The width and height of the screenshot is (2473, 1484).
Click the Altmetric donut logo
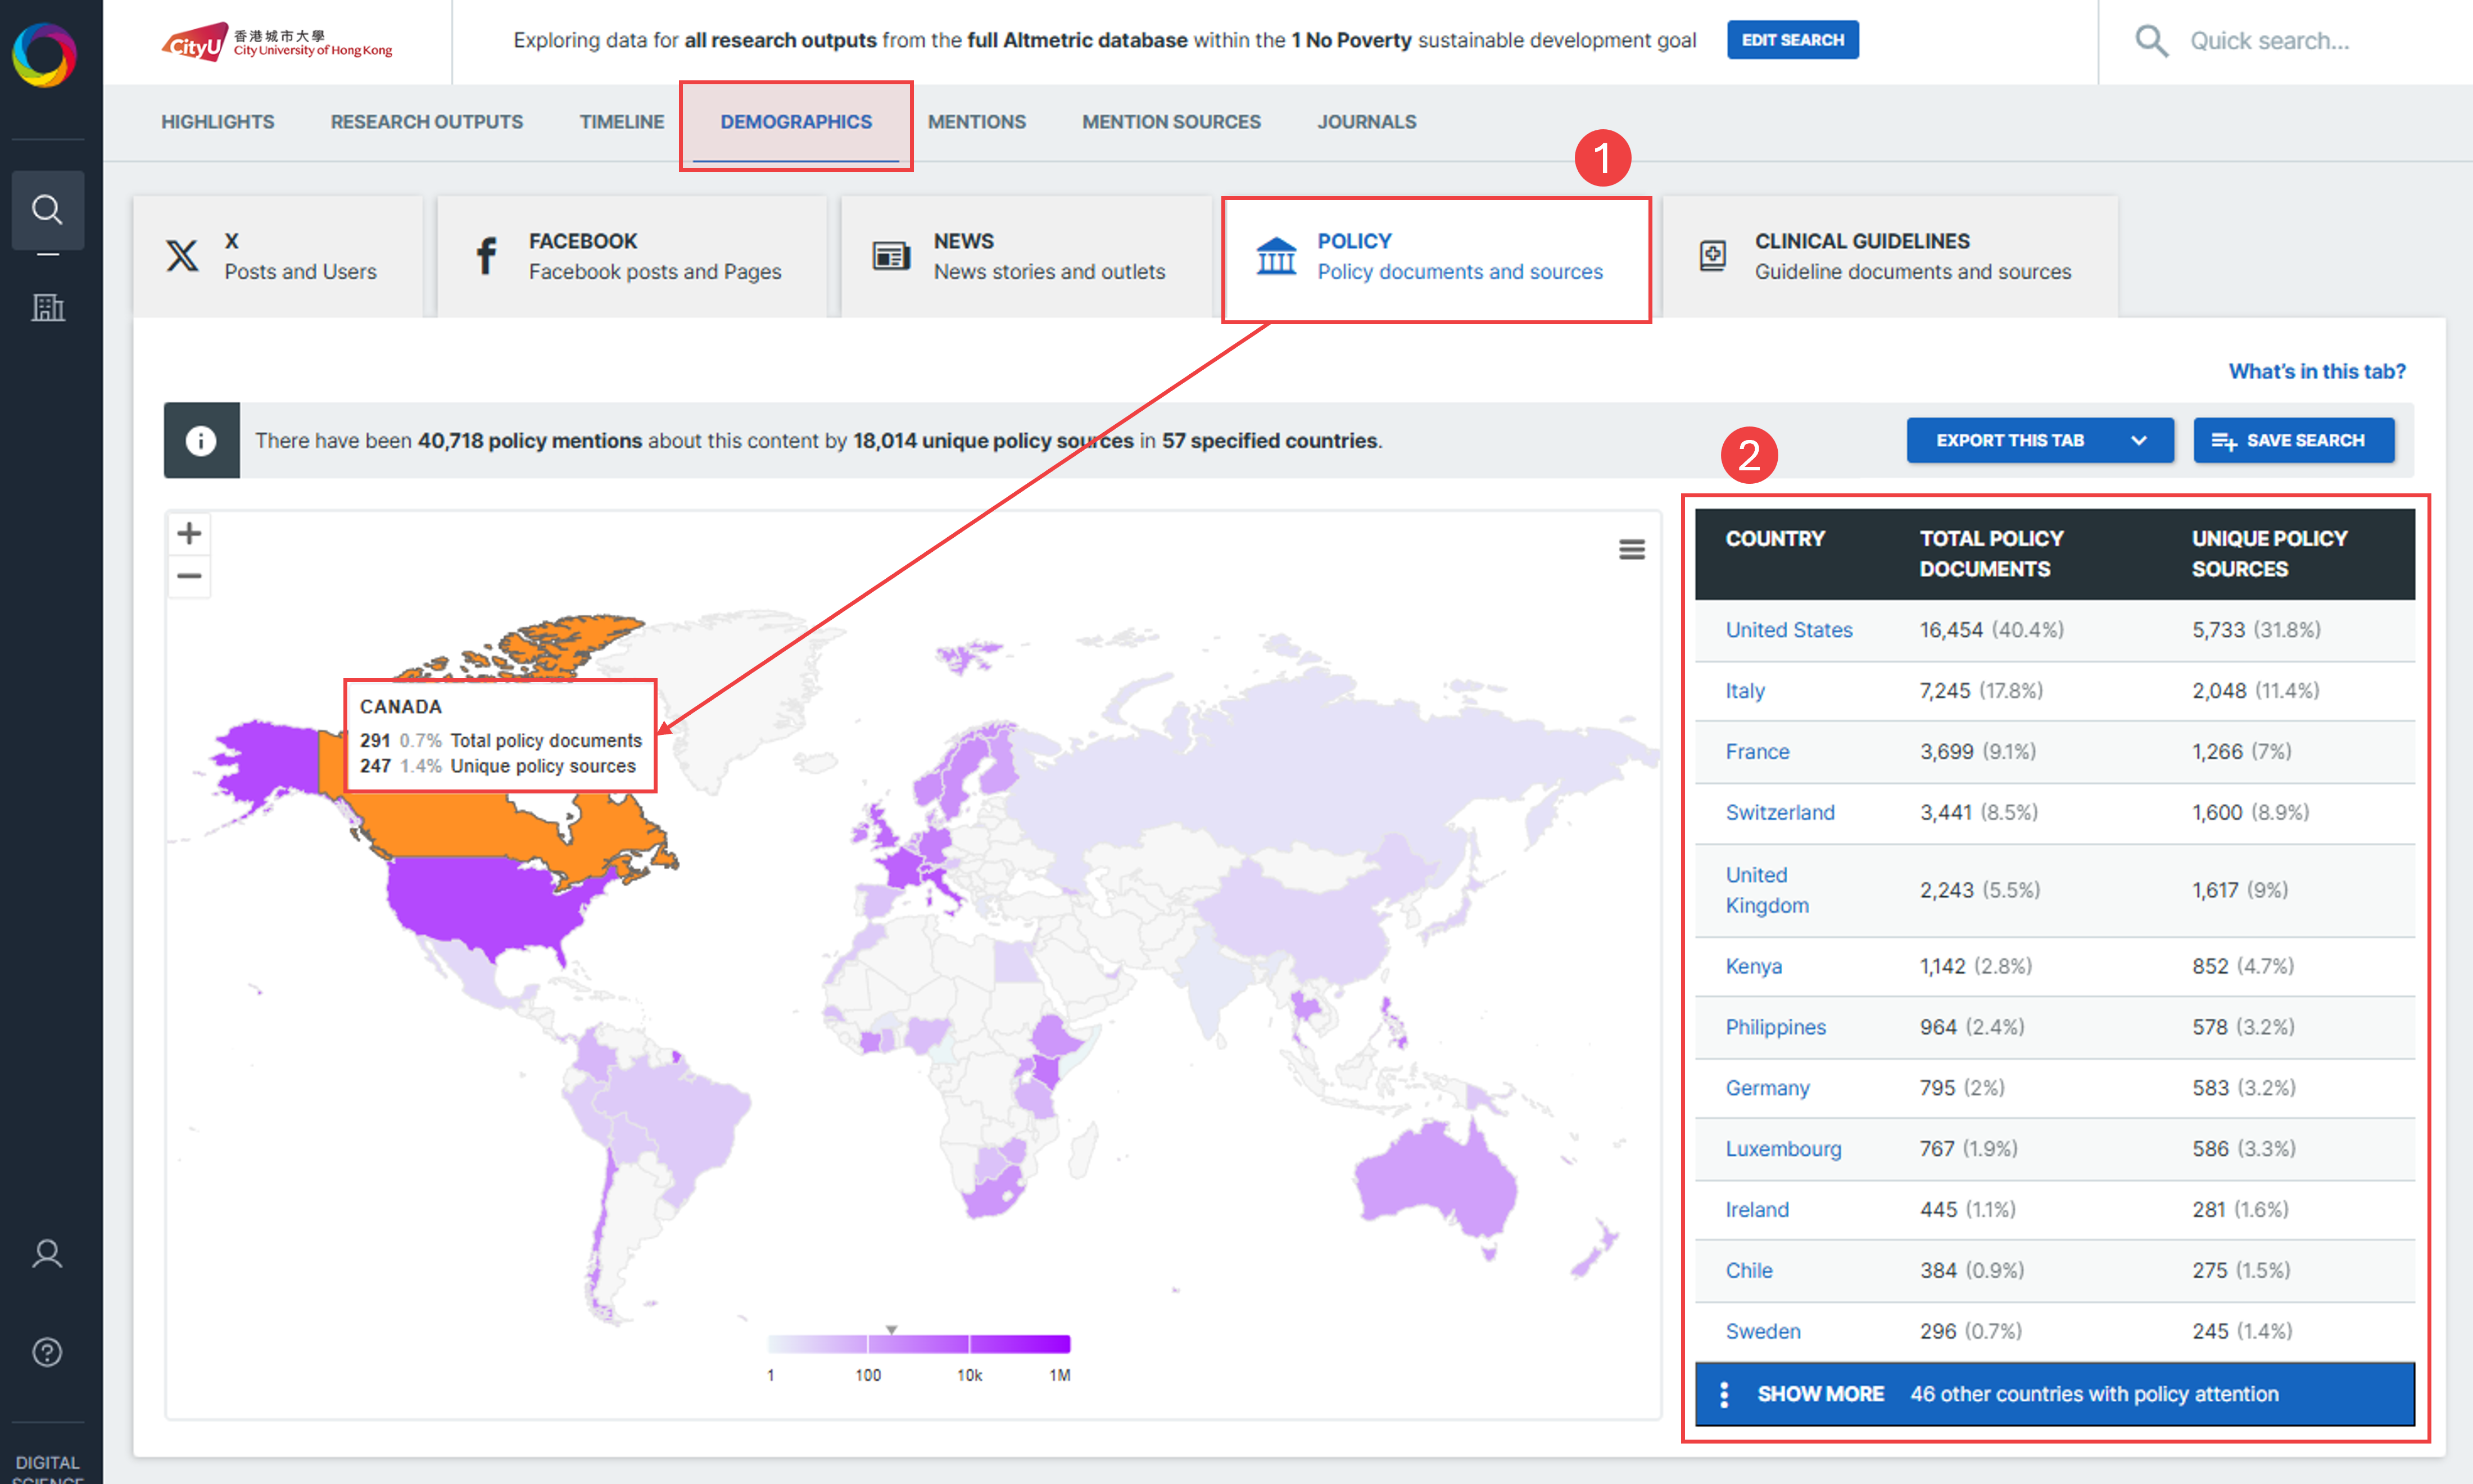(x=44, y=54)
